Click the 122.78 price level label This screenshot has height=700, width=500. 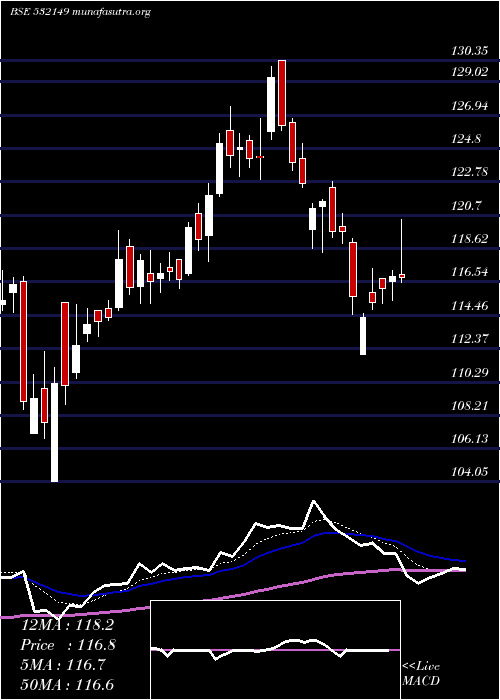pos(469,172)
